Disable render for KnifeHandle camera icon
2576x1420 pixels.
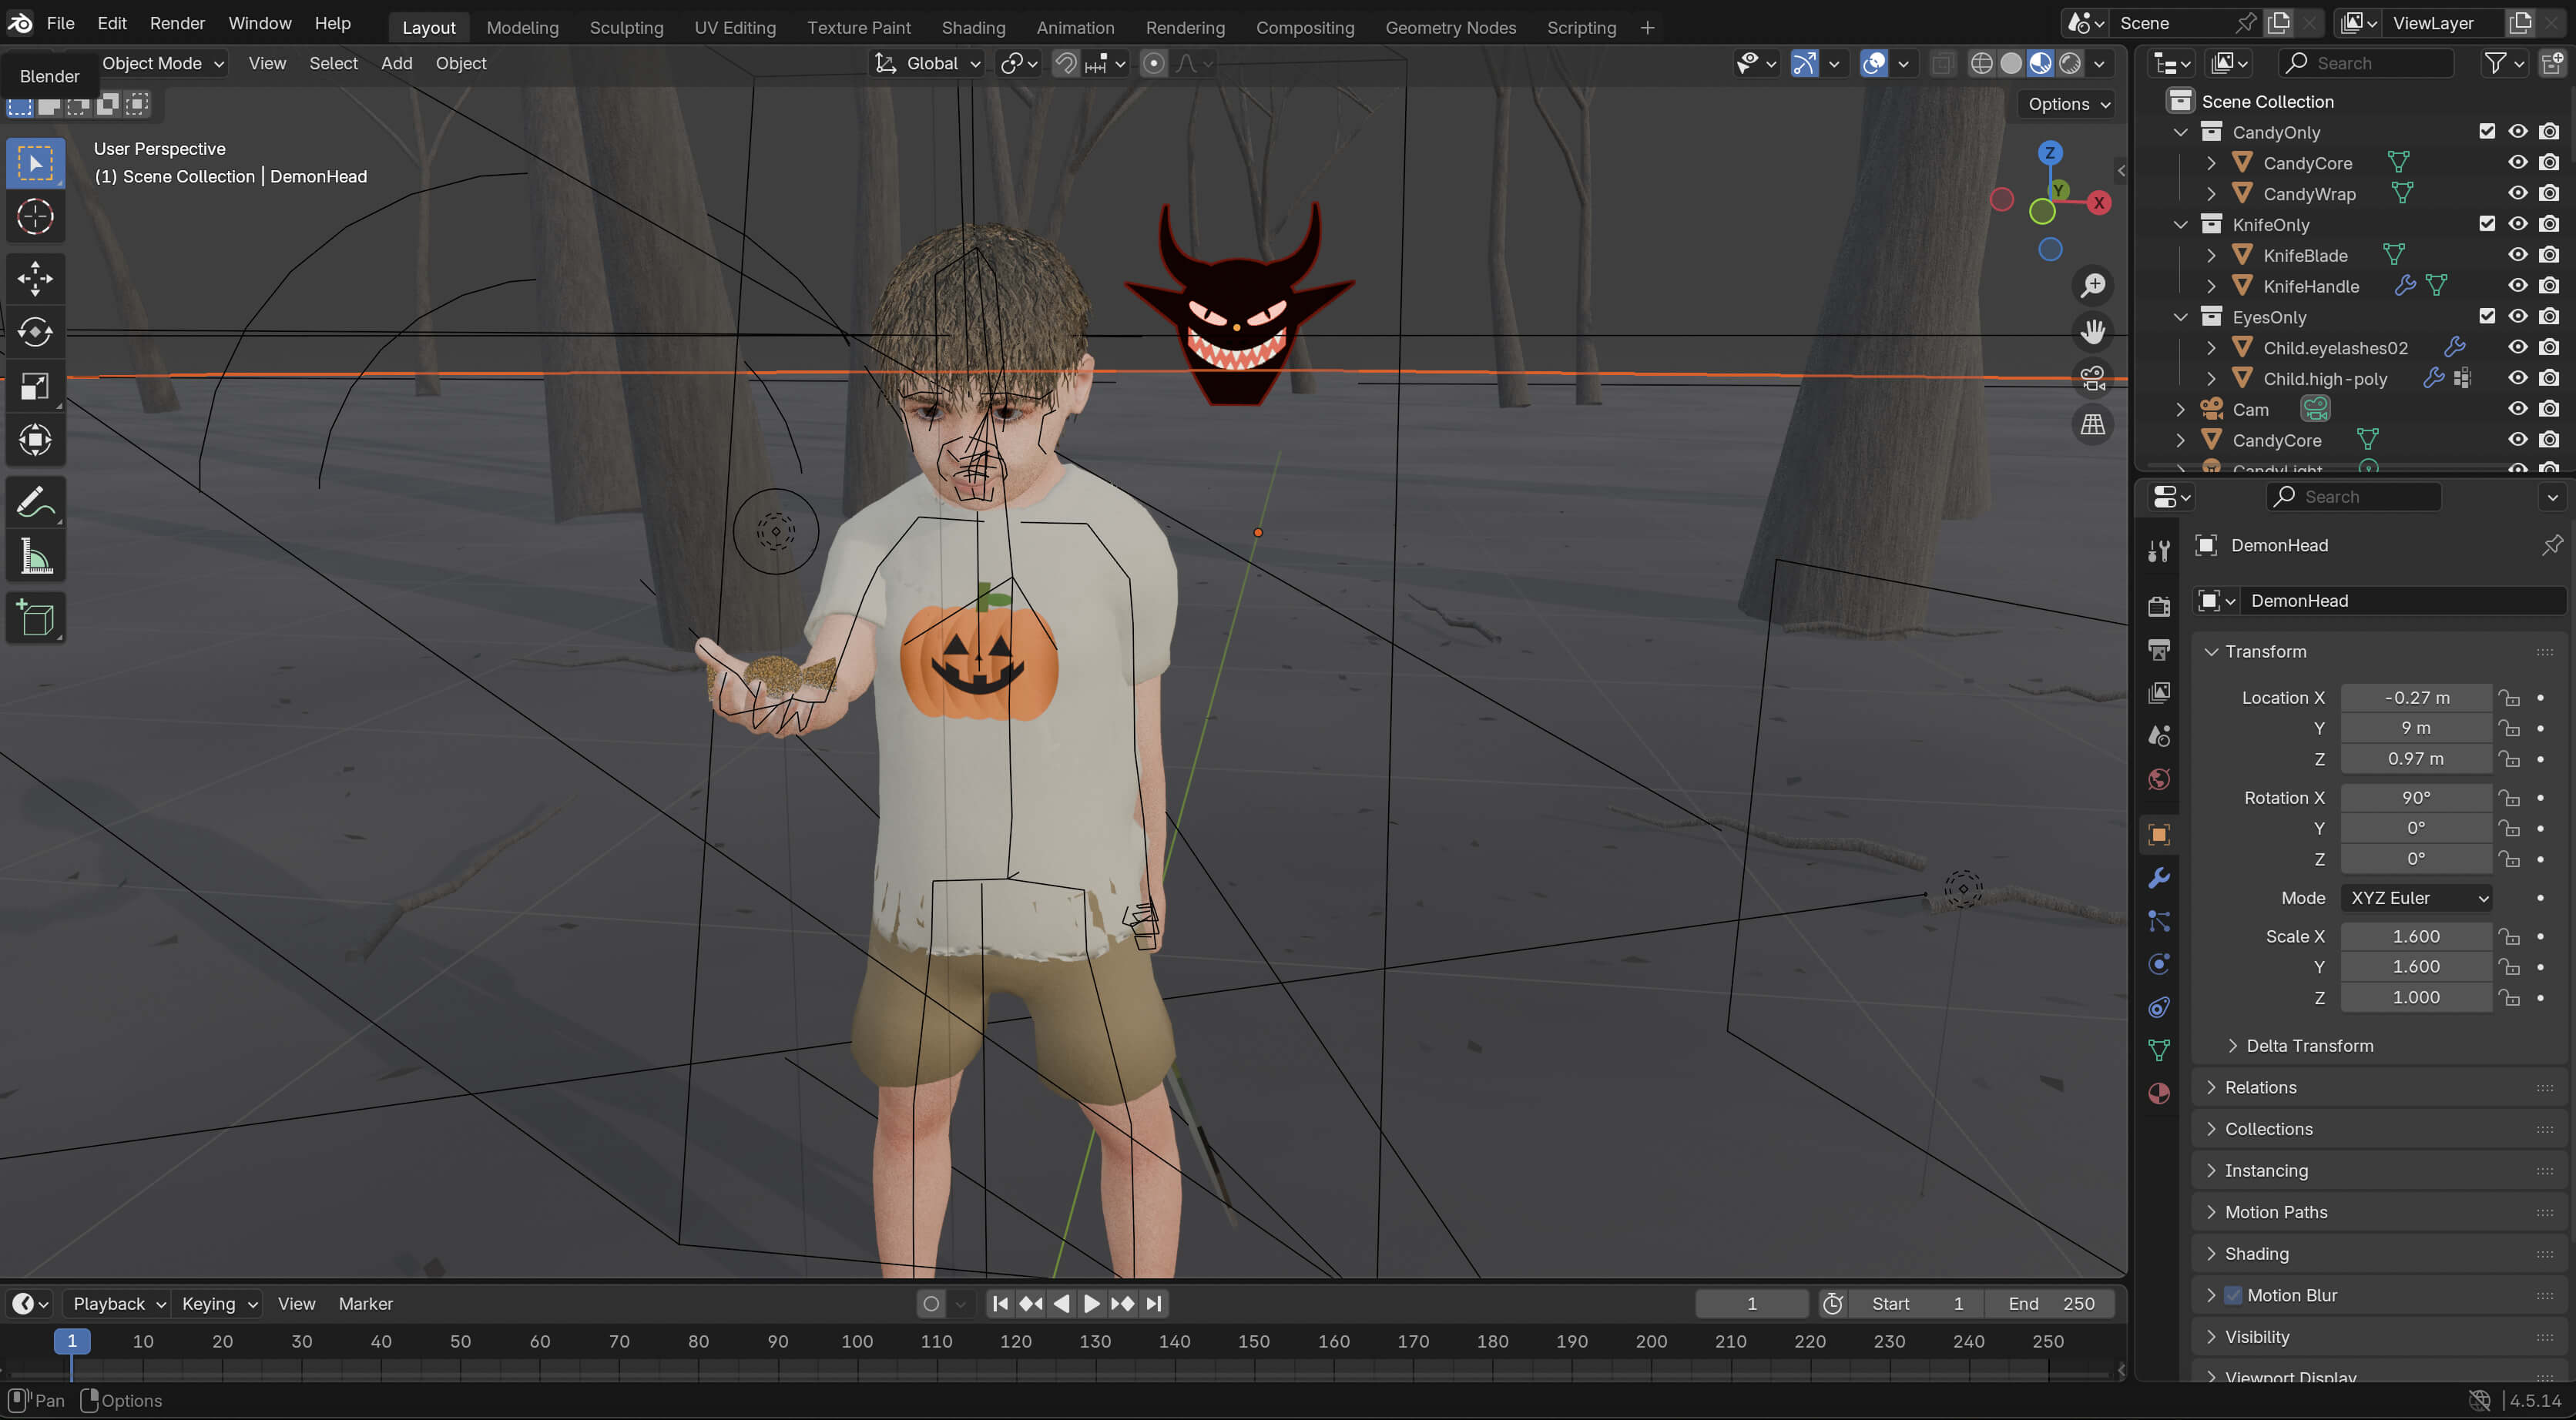point(2549,286)
